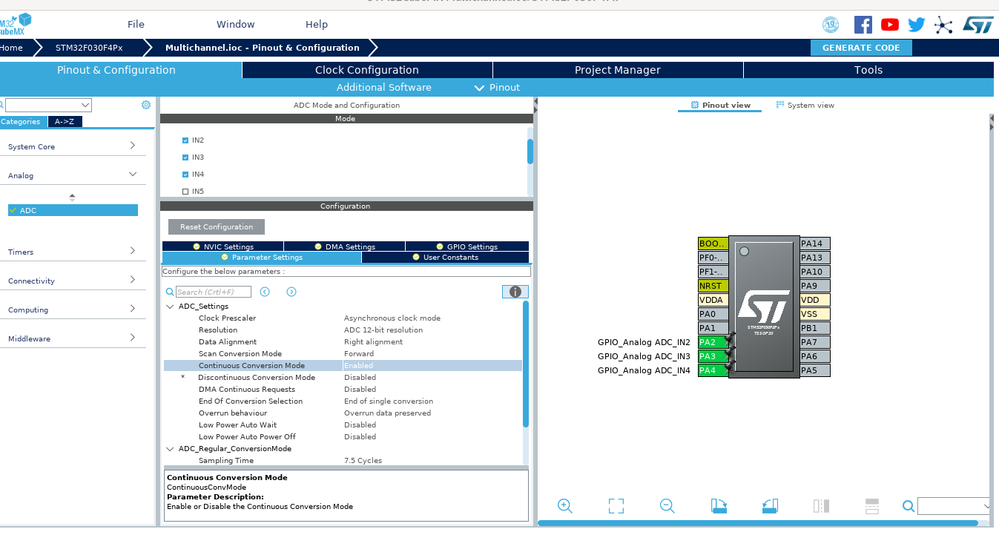The height and width of the screenshot is (533, 999).
Task: Click Additional Software link
Action: pyautogui.click(x=384, y=87)
